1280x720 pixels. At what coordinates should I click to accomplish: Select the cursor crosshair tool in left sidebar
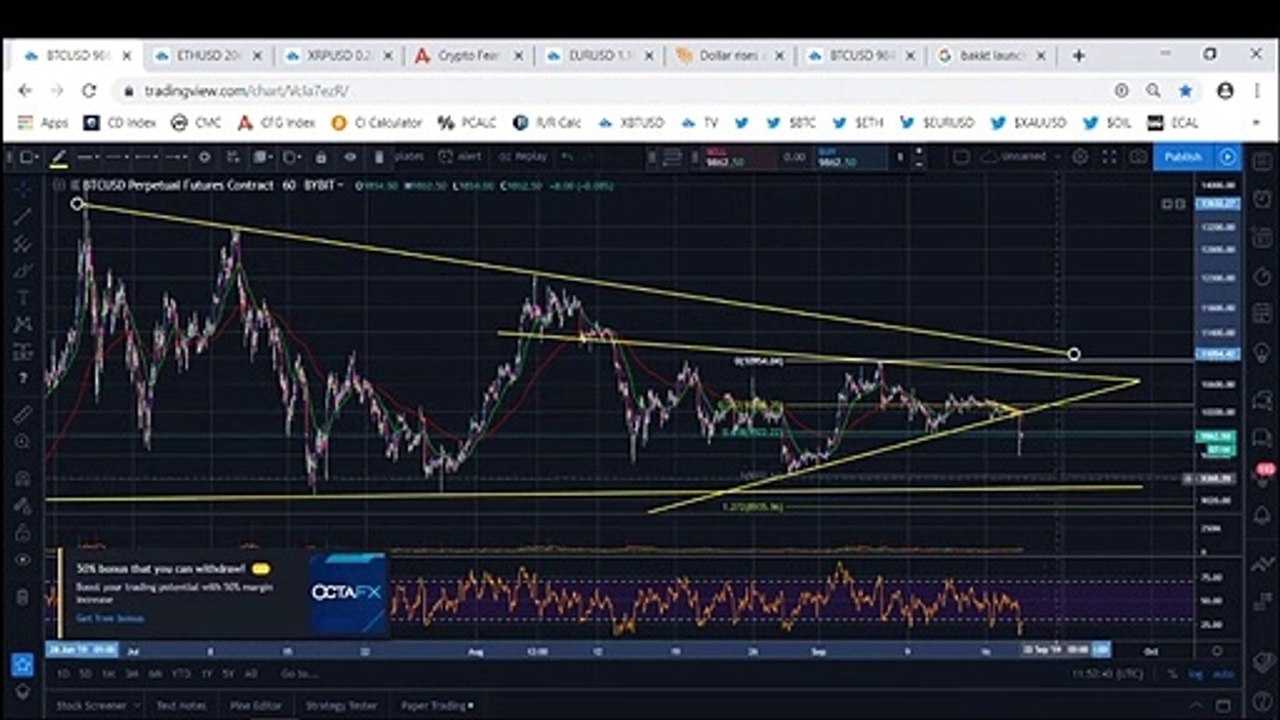pyautogui.click(x=22, y=189)
